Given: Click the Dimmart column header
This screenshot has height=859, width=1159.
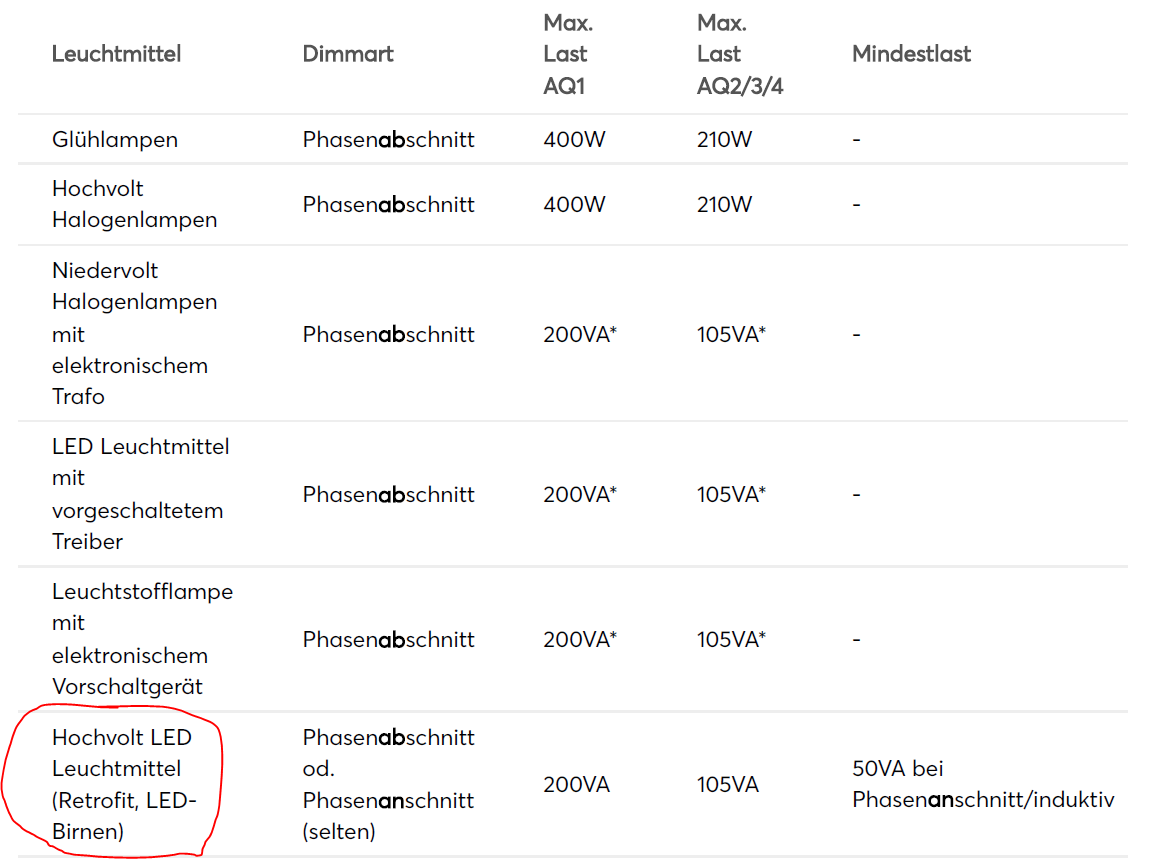Looking at the screenshot, I should tap(348, 54).
